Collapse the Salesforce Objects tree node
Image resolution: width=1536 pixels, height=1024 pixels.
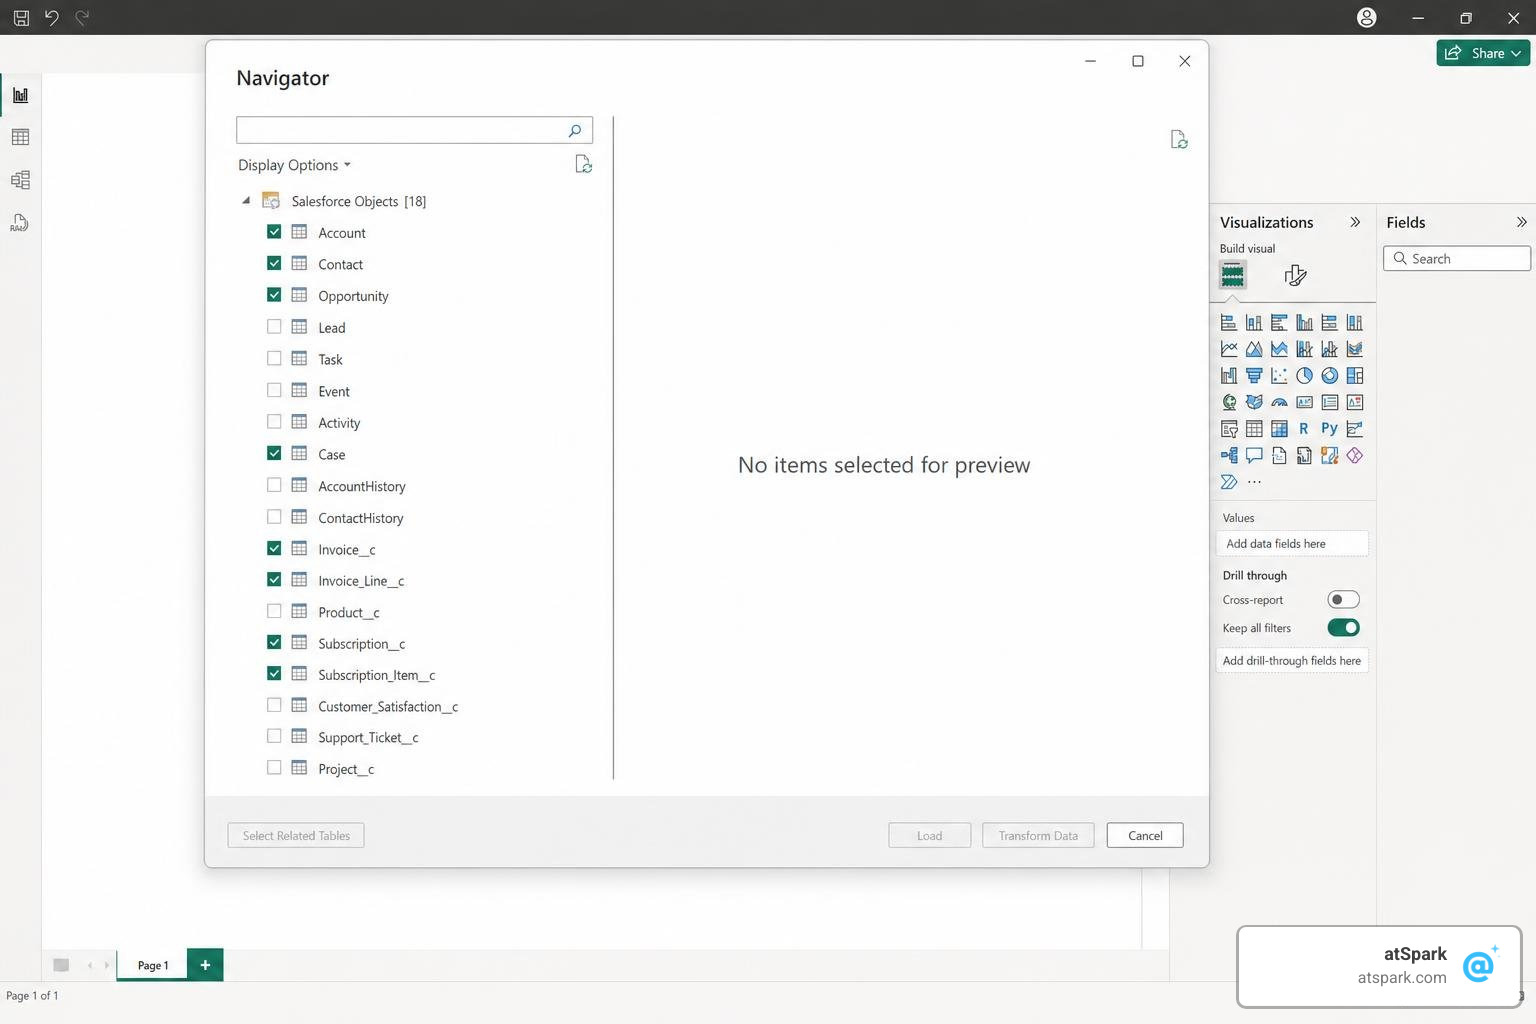click(246, 201)
